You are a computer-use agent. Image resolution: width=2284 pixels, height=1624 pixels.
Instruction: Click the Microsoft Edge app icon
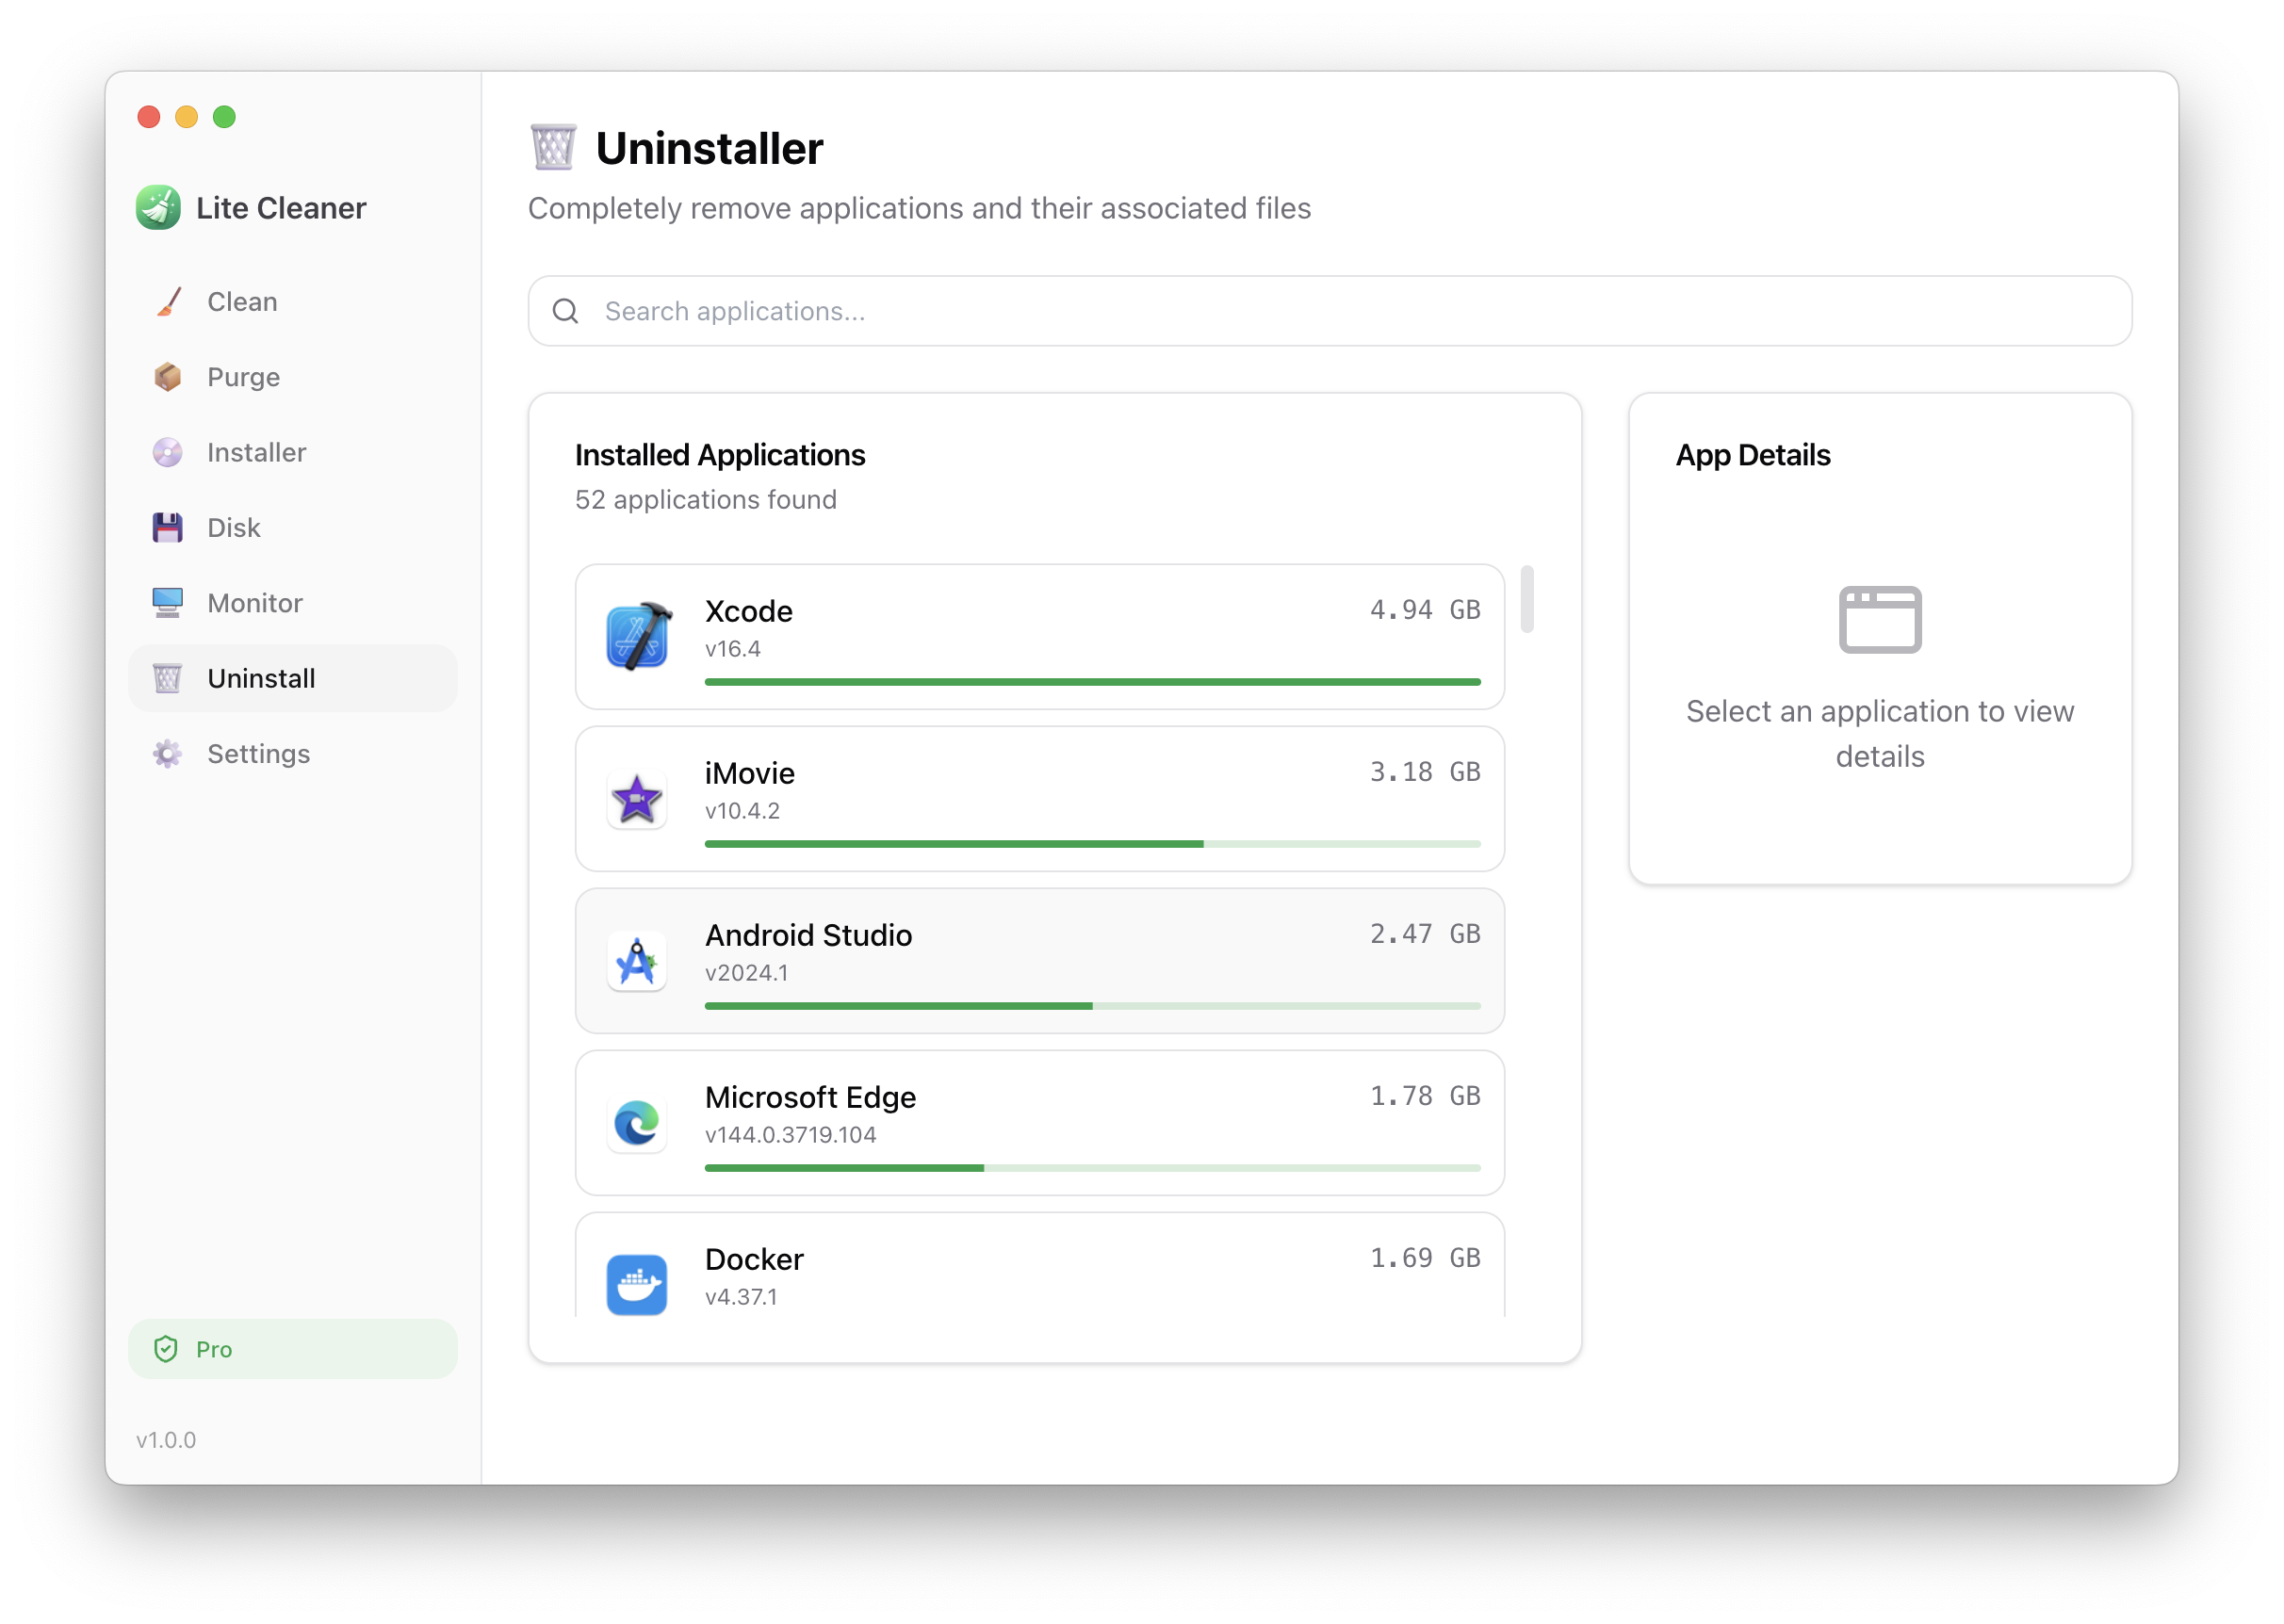pyautogui.click(x=637, y=1123)
